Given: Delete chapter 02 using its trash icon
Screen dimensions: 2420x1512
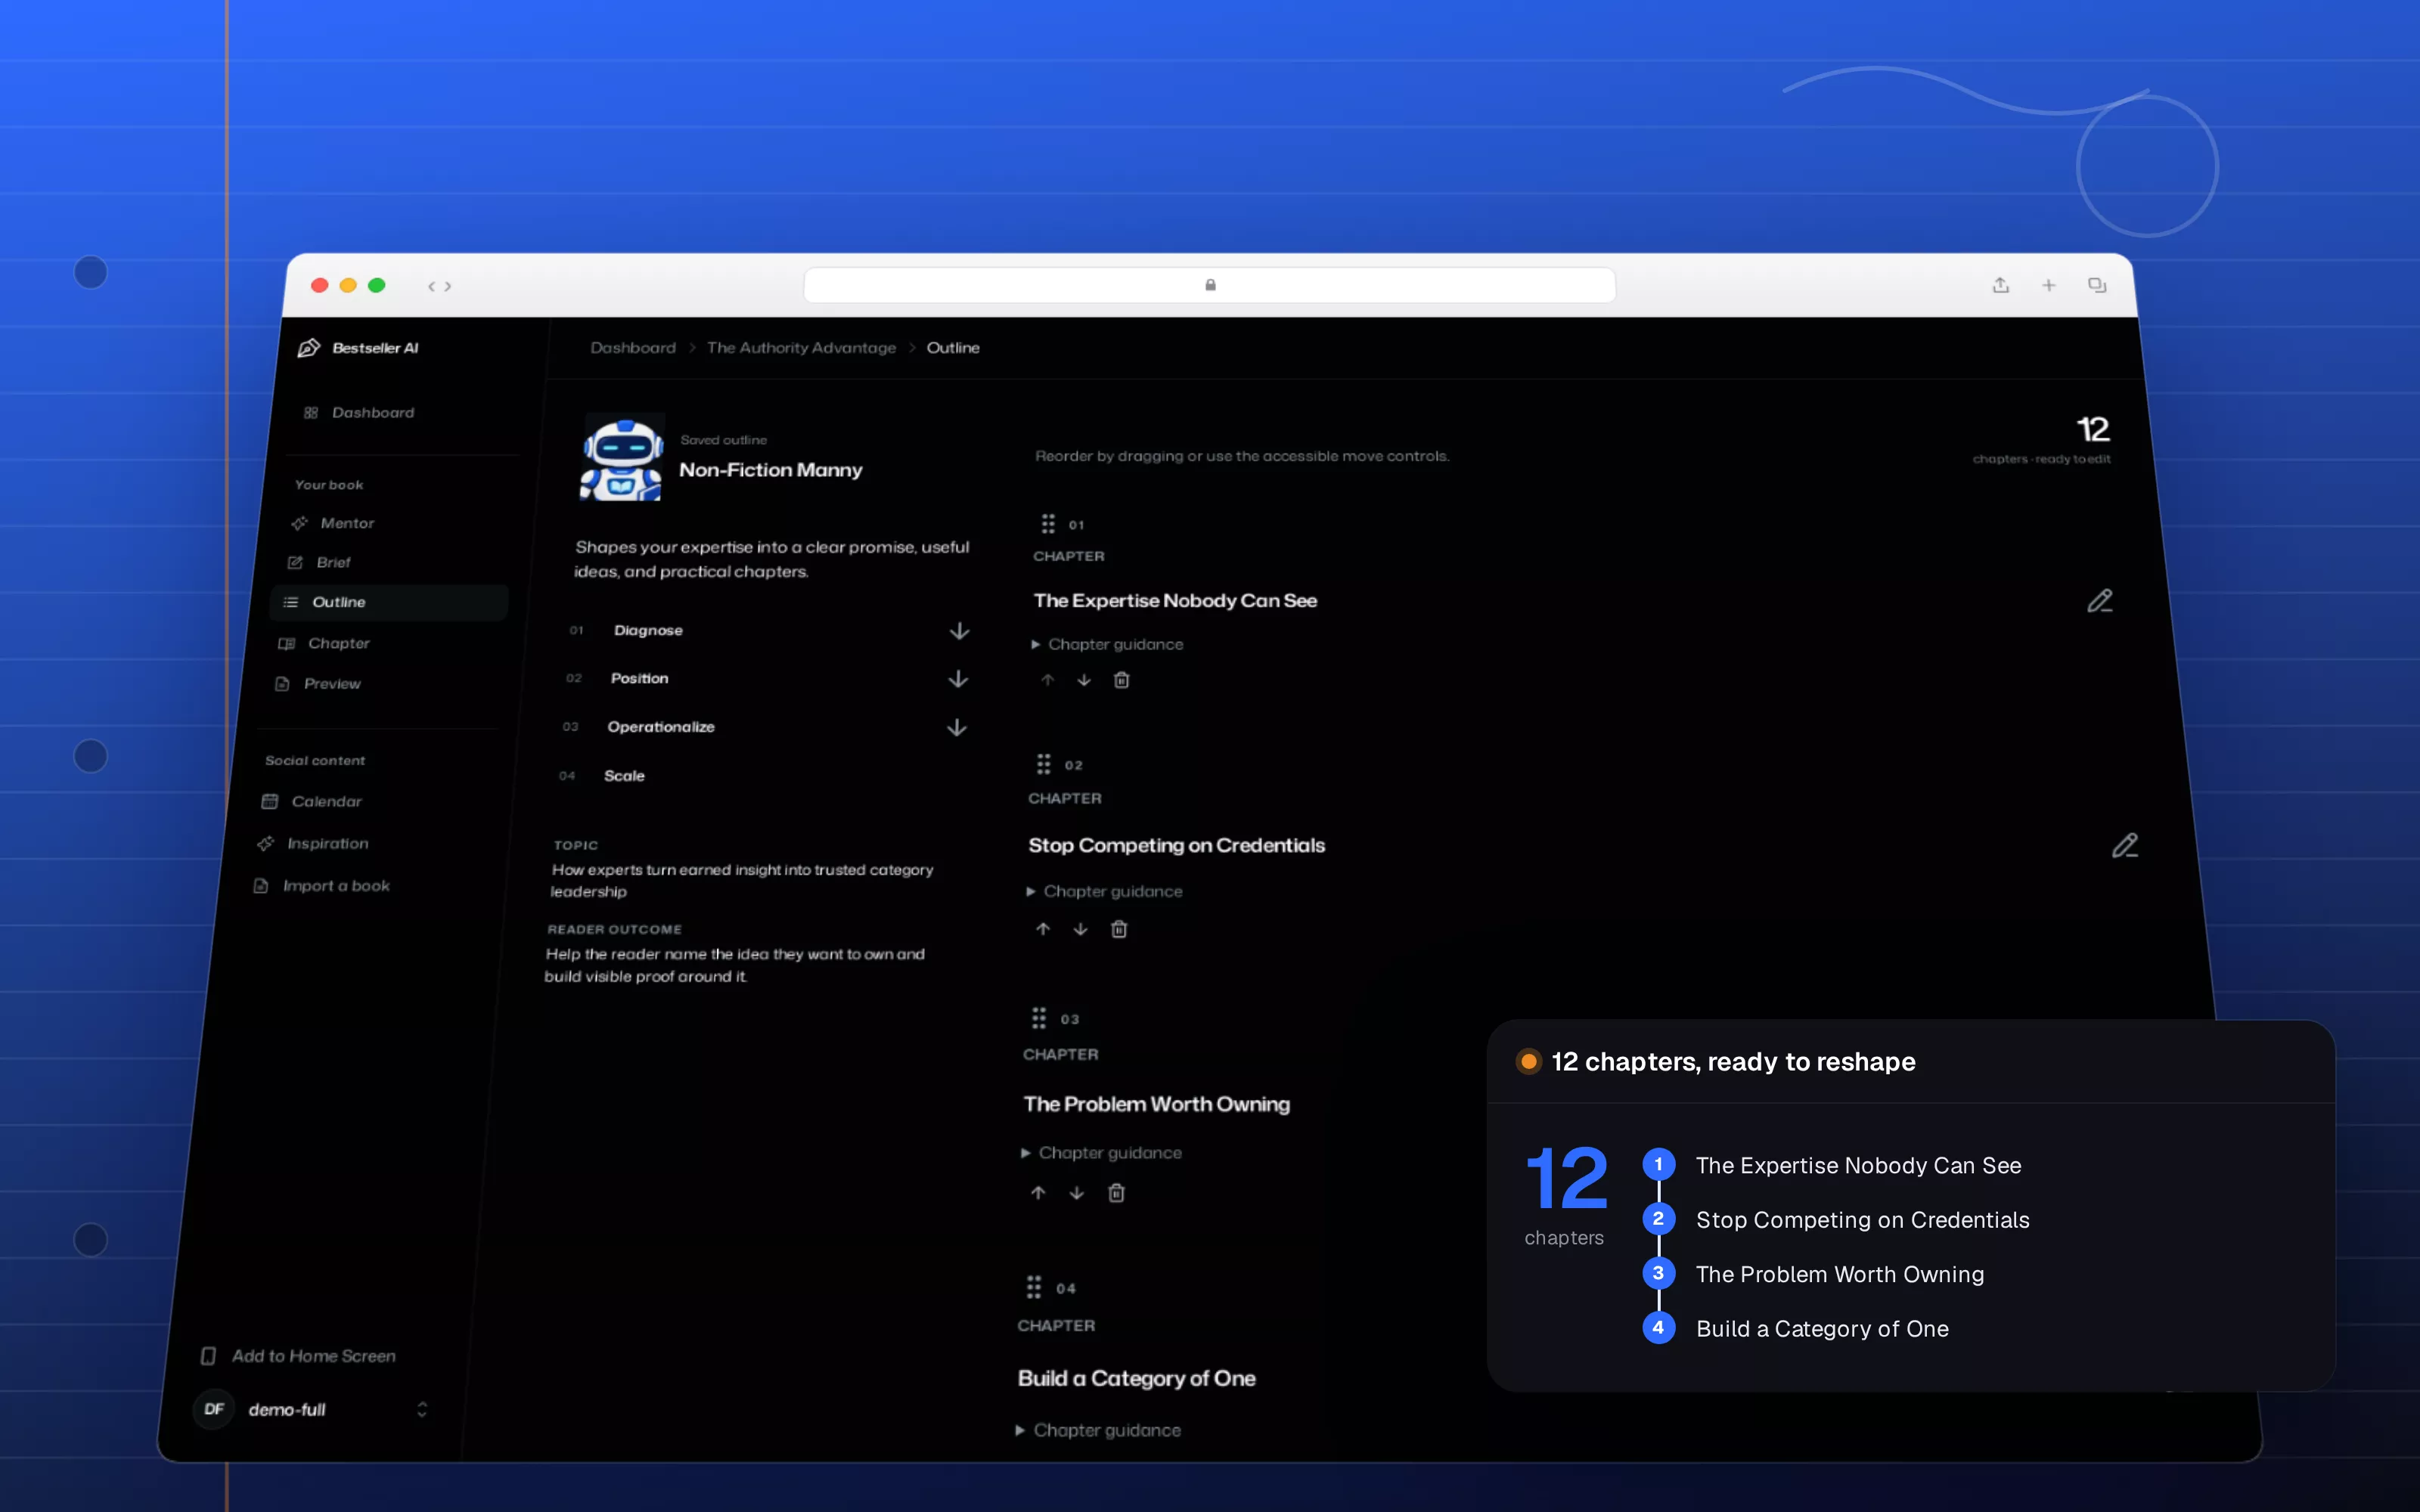Looking at the screenshot, I should (1119, 929).
